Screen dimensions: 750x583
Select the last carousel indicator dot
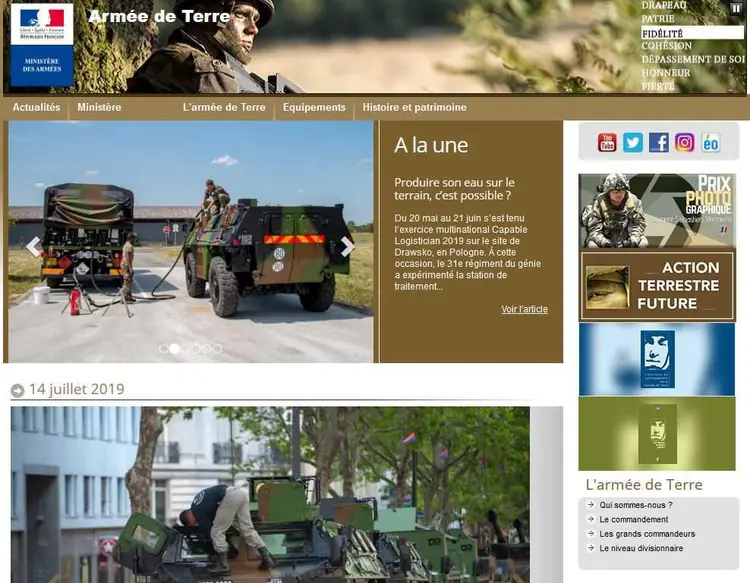tap(217, 349)
